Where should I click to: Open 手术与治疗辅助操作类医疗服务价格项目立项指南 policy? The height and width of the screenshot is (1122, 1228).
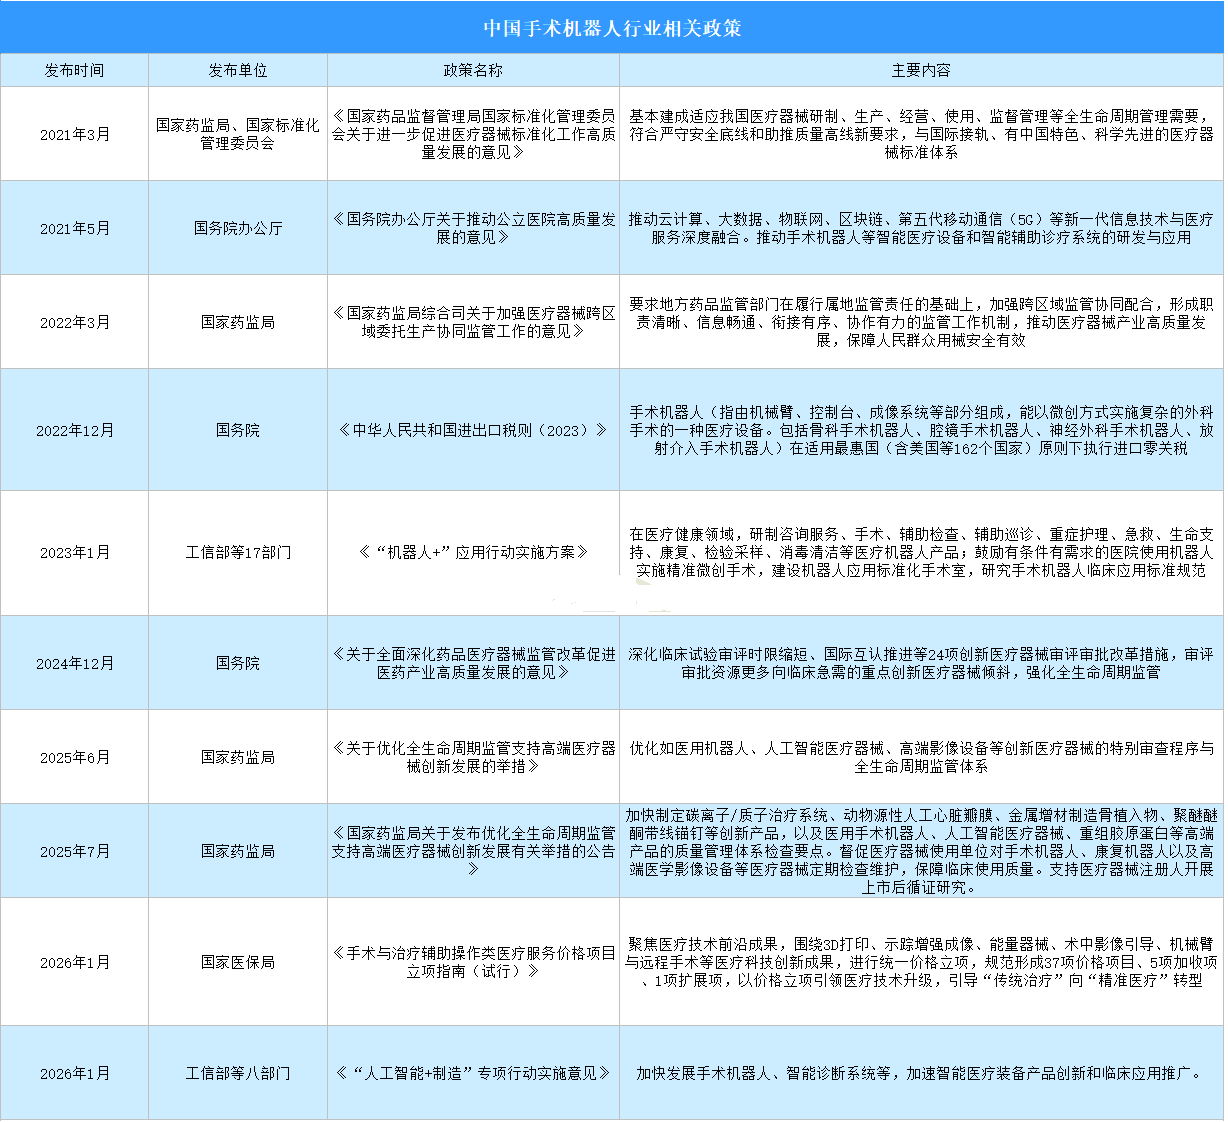click(x=473, y=962)
